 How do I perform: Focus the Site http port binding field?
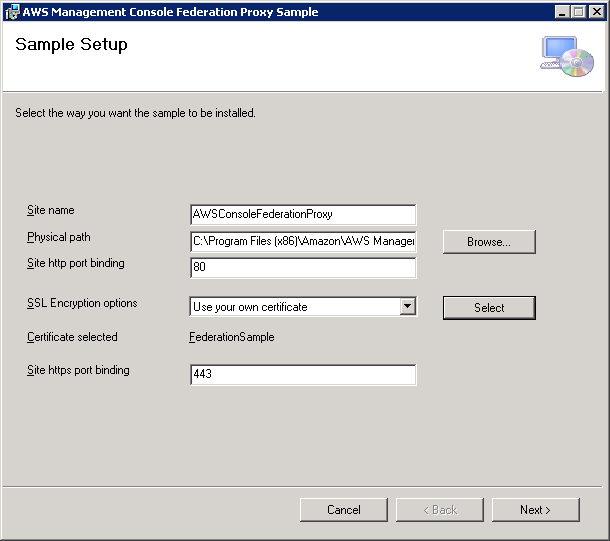pyautogui.click(x=303, y=268)
